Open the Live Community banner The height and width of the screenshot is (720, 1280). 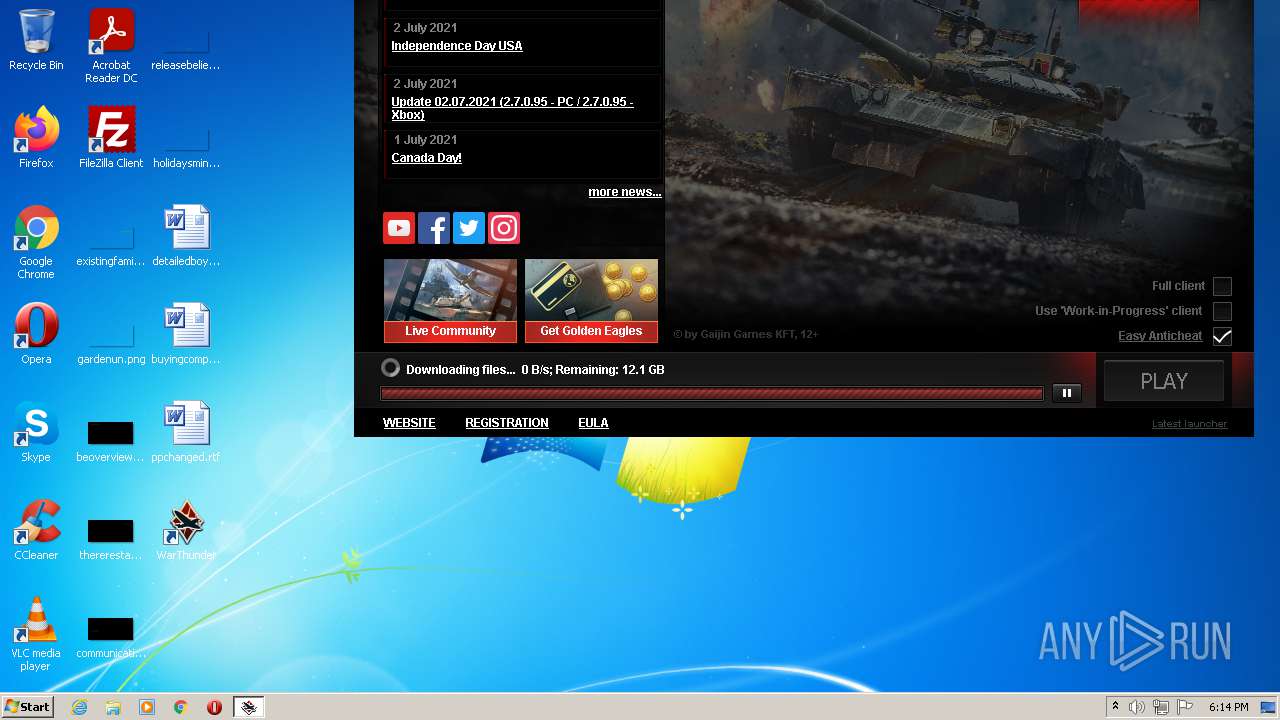(x=450, y=301)
